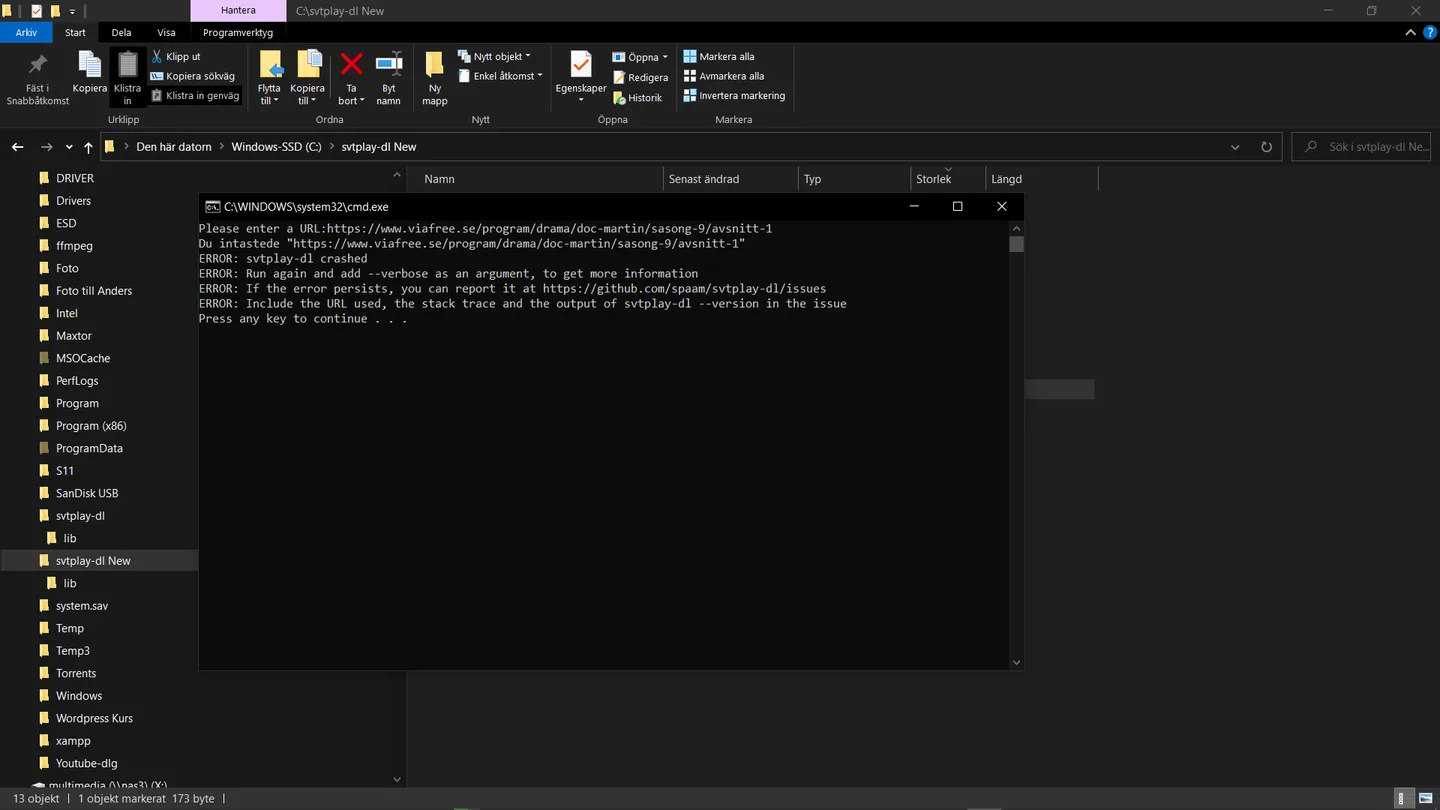Choose Kopiera sökväg in the ribbon
Image resolution: width=1440 pixels, height=810 pixels.
click(192, 76)
